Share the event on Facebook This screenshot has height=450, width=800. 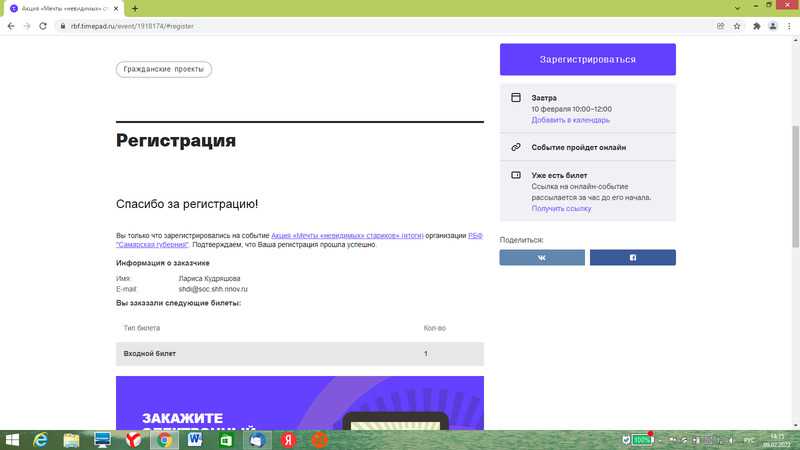point(632,258)
